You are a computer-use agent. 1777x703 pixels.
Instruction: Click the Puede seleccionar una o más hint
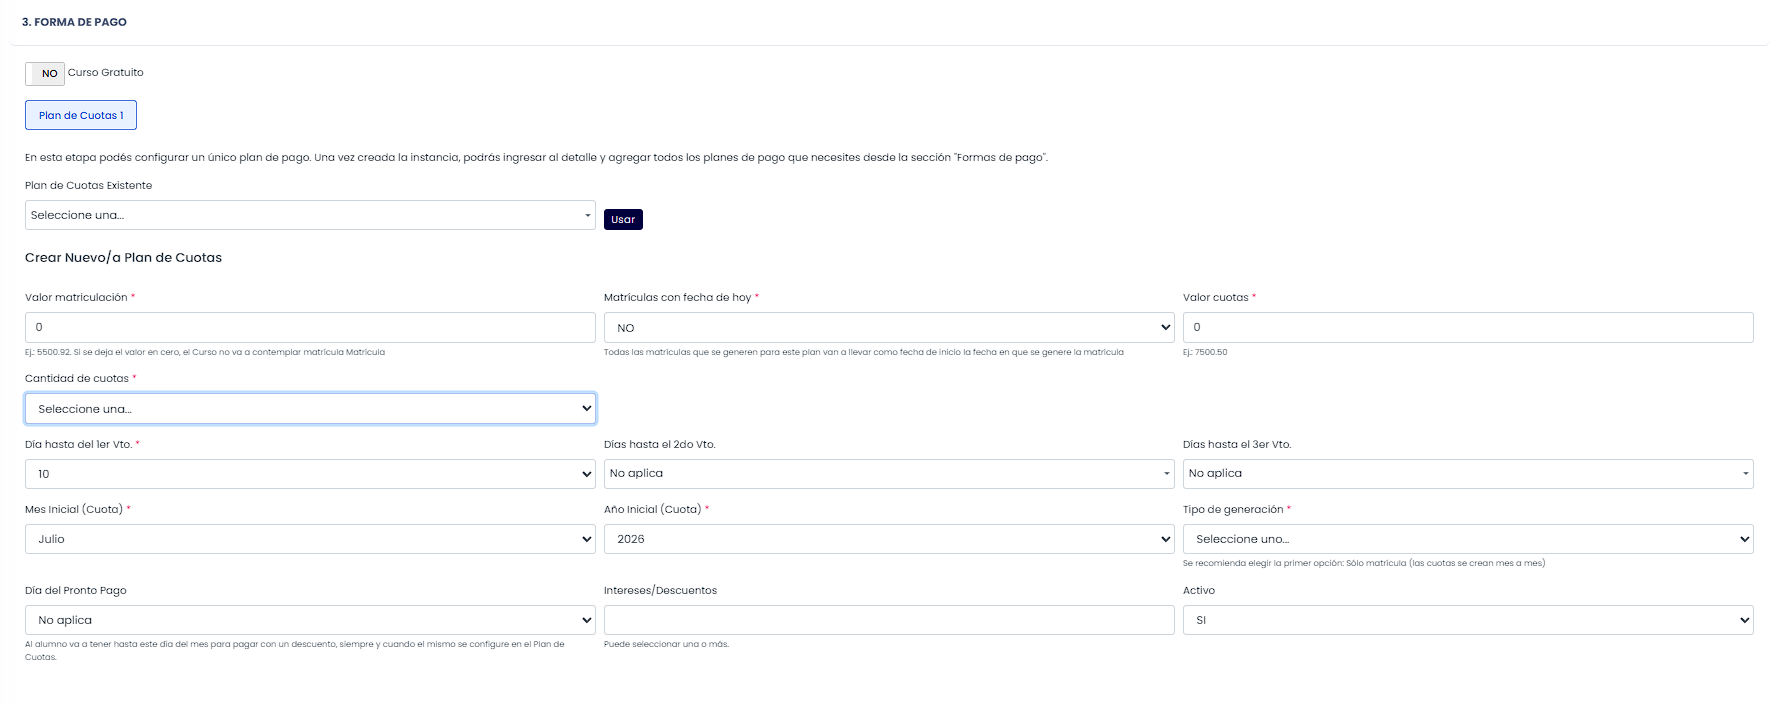[666, 644]
